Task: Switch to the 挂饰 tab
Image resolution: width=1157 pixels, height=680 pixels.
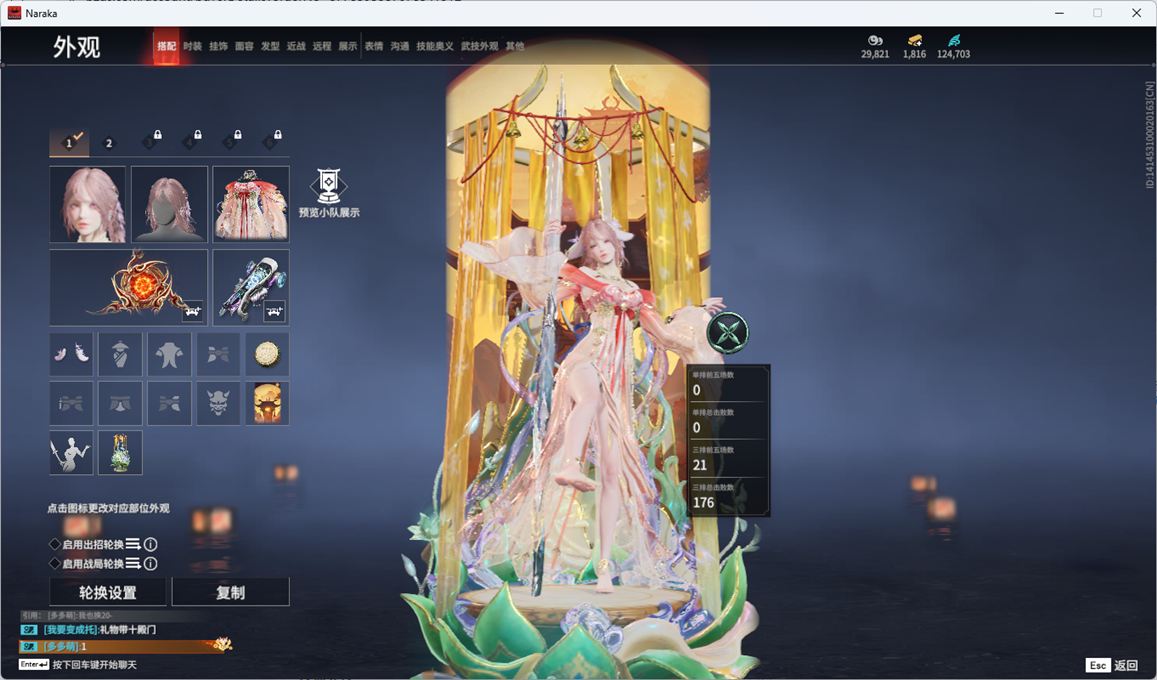Action: [x=218, y=46]
